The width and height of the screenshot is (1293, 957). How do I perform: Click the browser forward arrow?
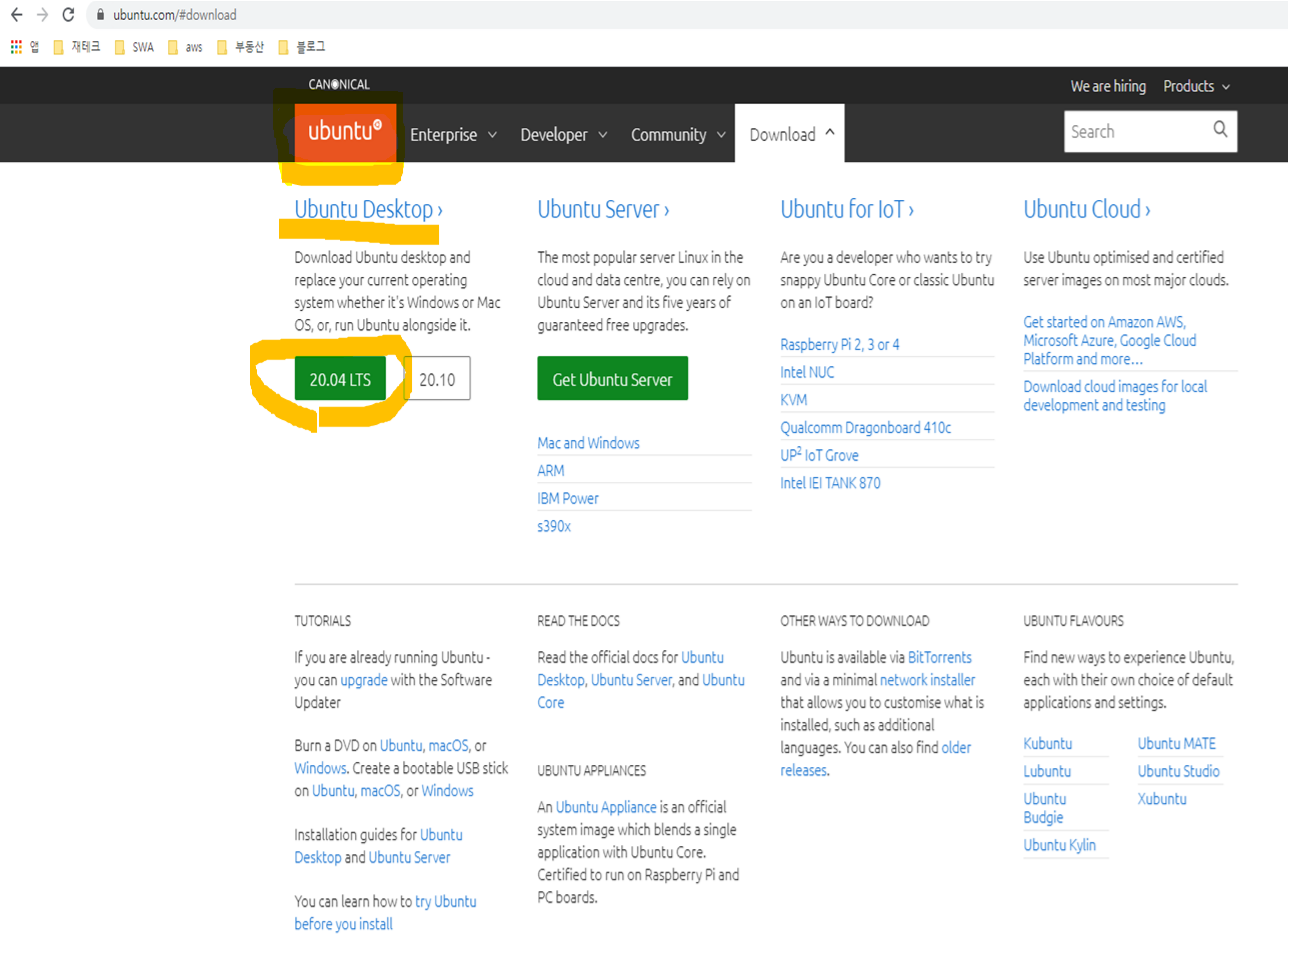click(x=42, y=15)
